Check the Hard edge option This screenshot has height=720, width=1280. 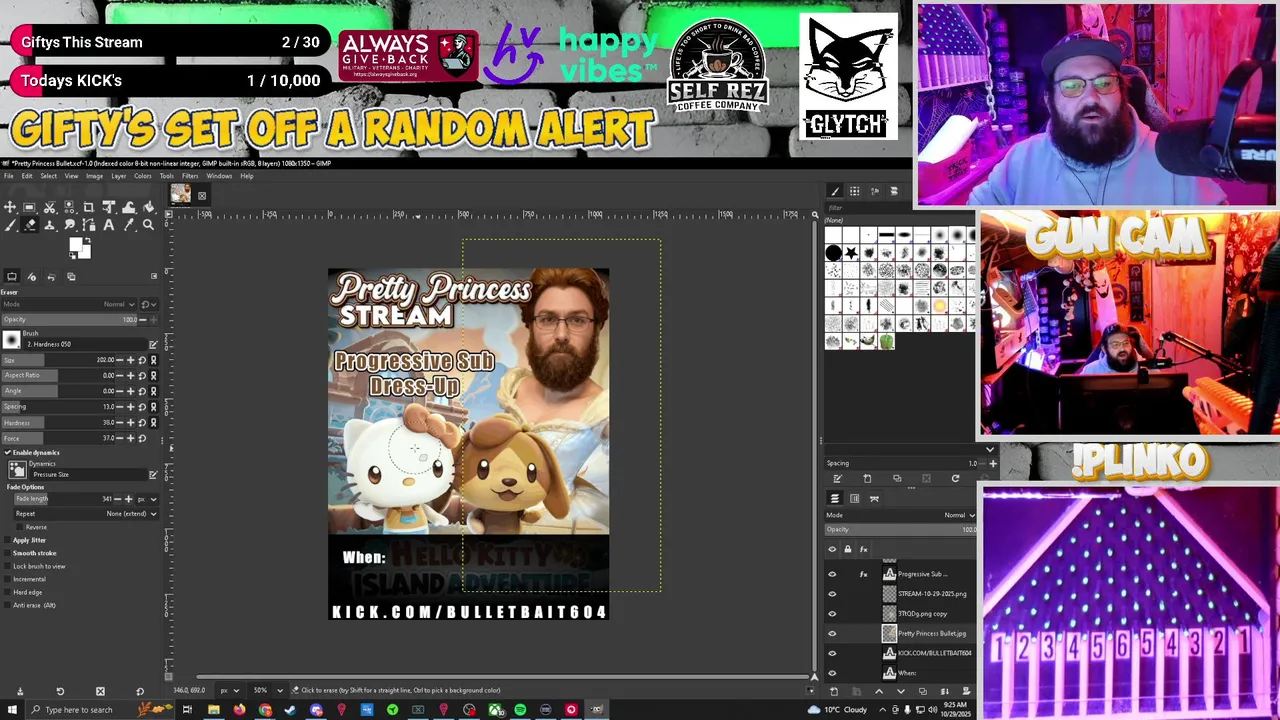pyautogui.click(x=7, y=592)
